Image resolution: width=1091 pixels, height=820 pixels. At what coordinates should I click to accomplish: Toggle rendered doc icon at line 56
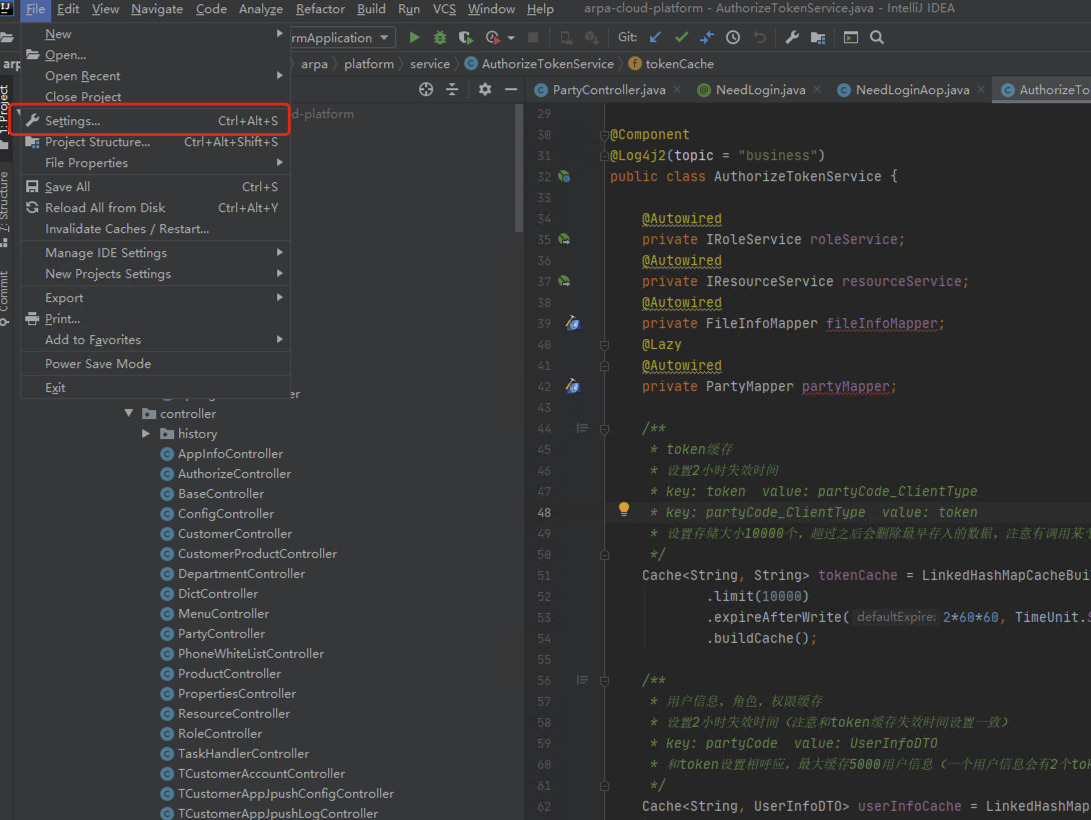click(582, 680)
